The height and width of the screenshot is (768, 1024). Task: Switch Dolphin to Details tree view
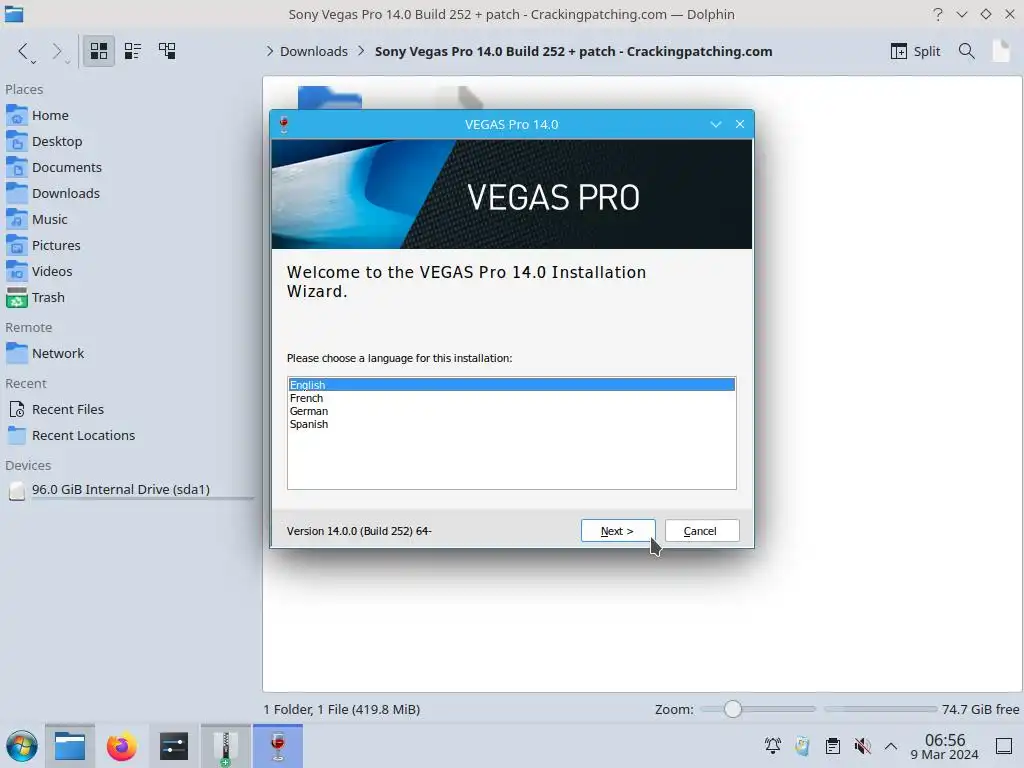(x=167, y=51)
